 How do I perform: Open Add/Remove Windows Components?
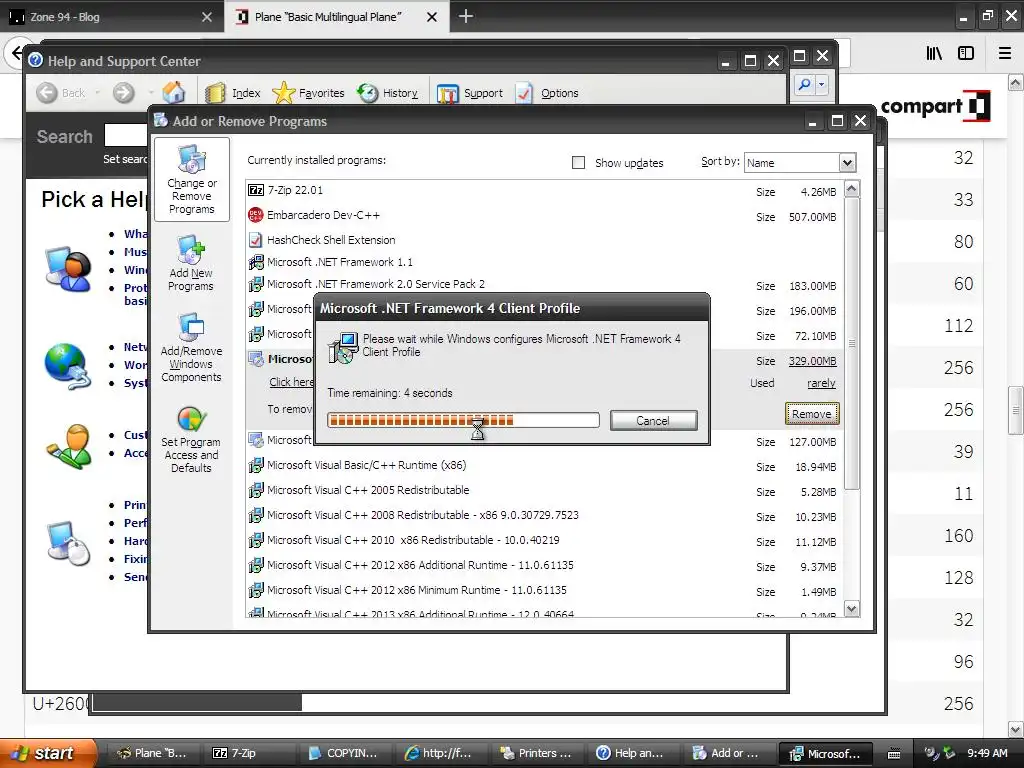click(x=191, y=348)
